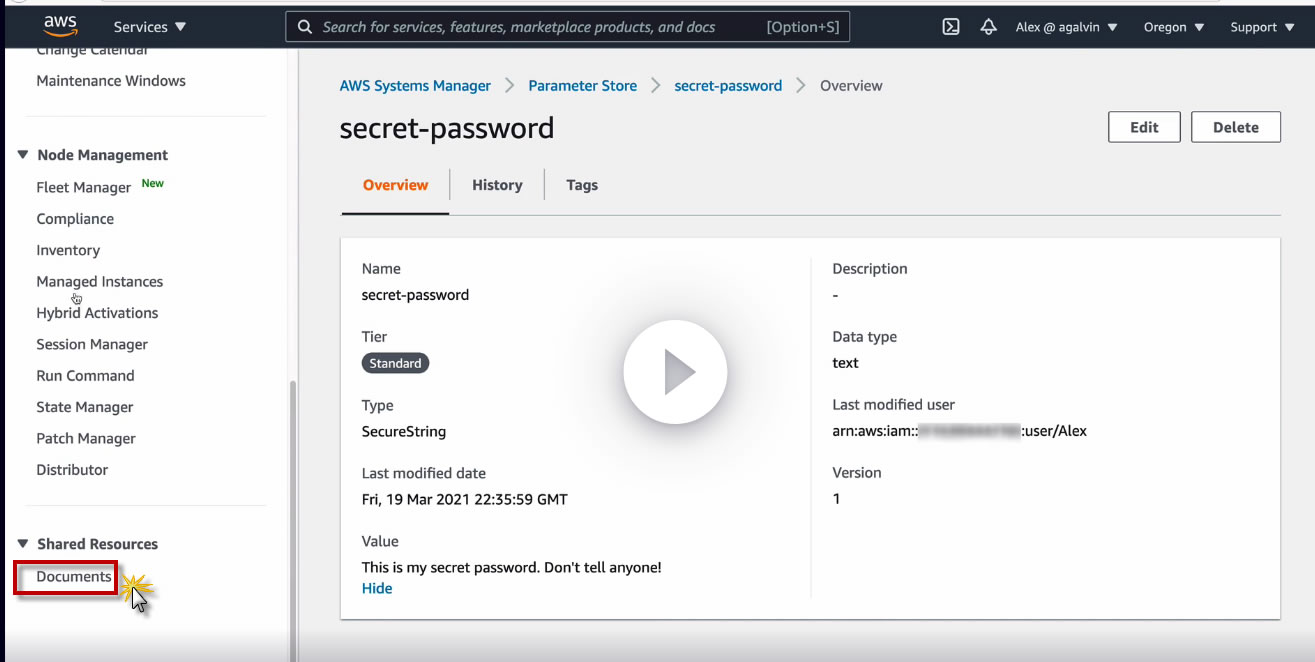Switch to the Tags tab

[x=581, y=185]
